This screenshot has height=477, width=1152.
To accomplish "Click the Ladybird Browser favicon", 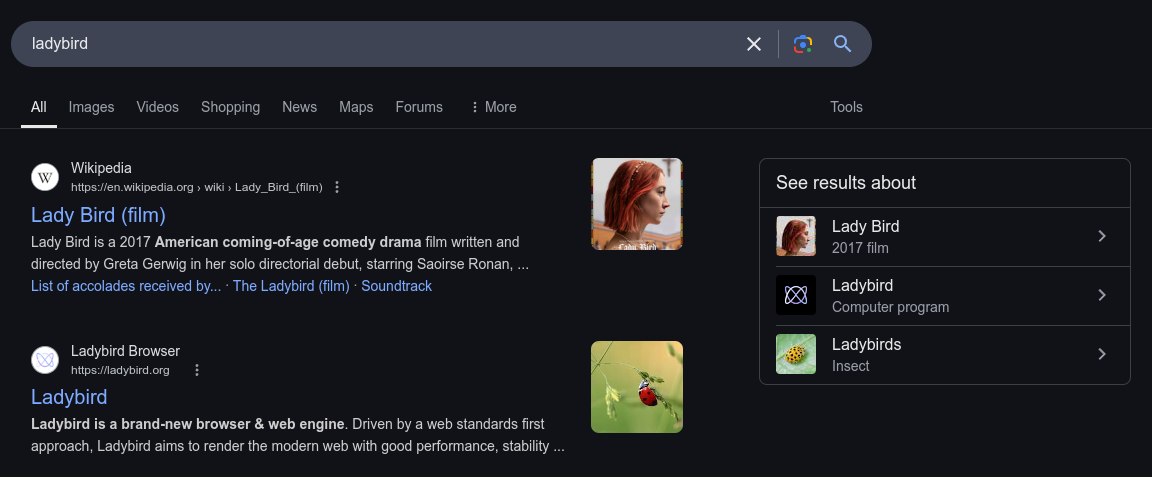I will 45,360.
